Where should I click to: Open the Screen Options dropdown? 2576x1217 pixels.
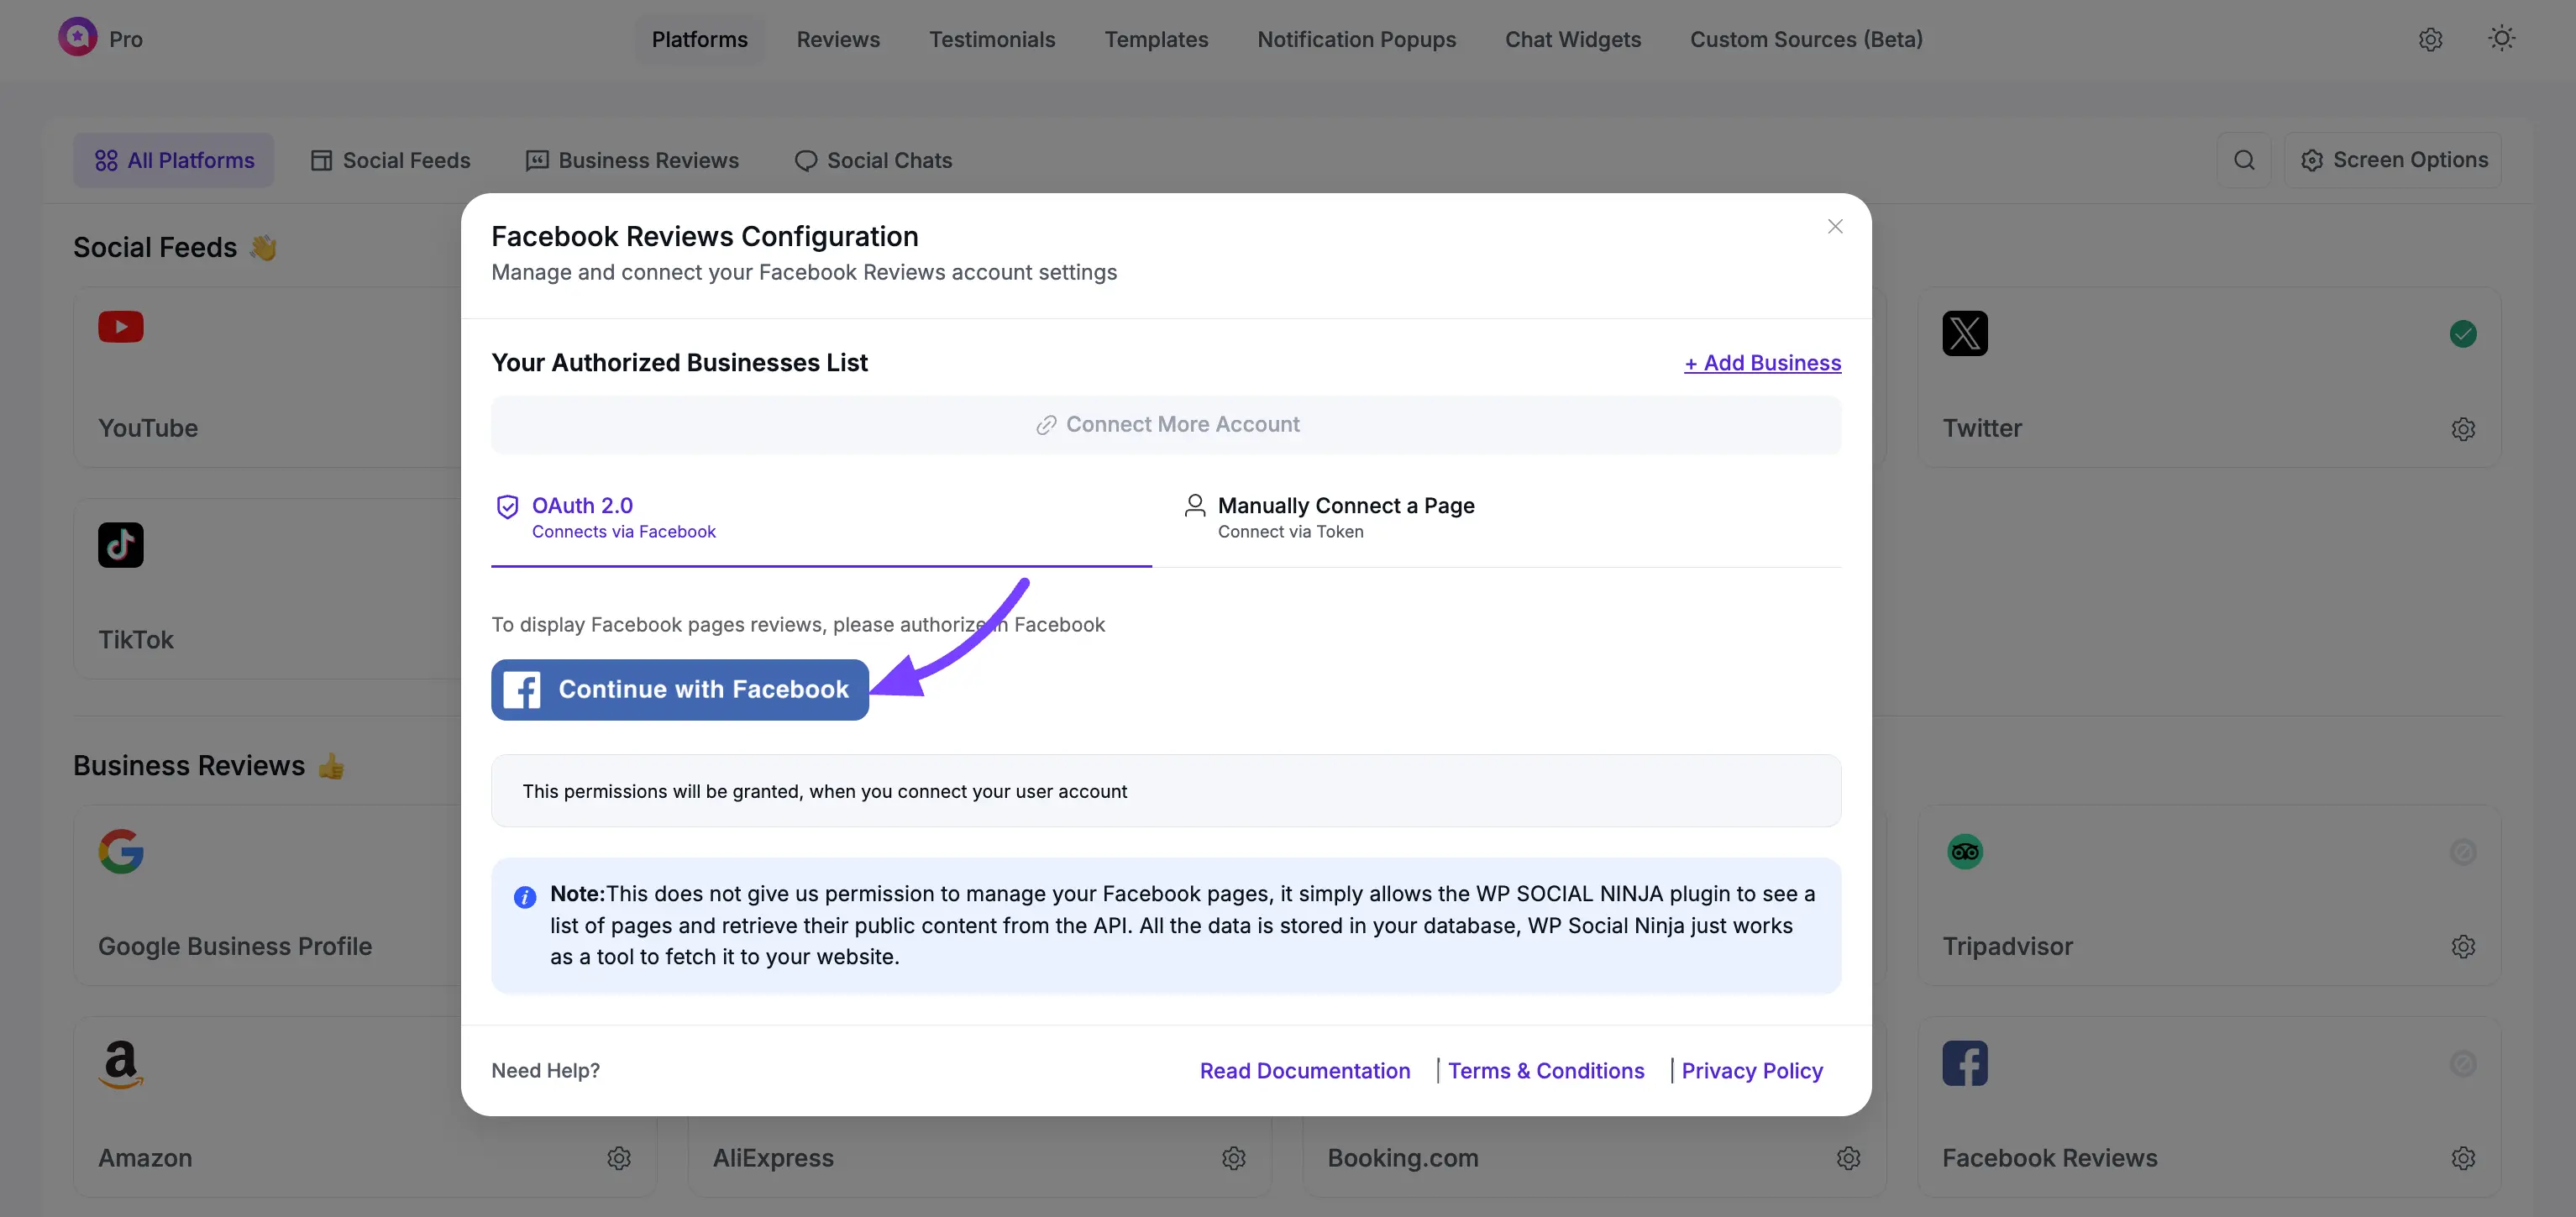click(x=2393, y=160)
